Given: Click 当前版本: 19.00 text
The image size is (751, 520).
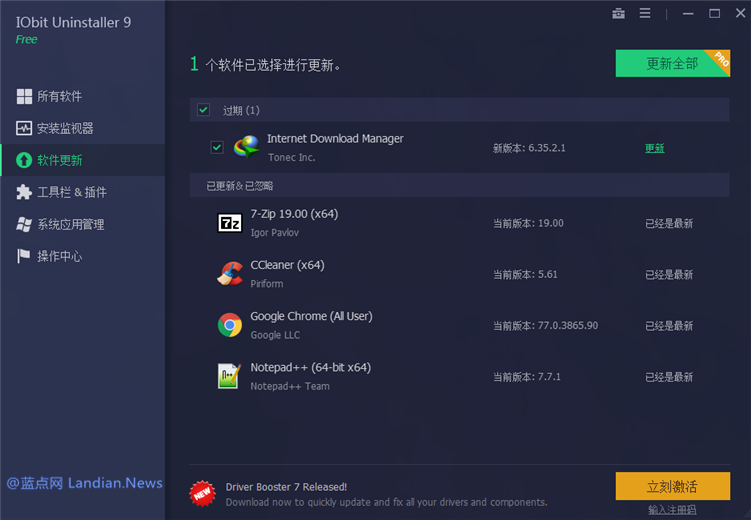Looking at the screenshot, I should 528,223.
